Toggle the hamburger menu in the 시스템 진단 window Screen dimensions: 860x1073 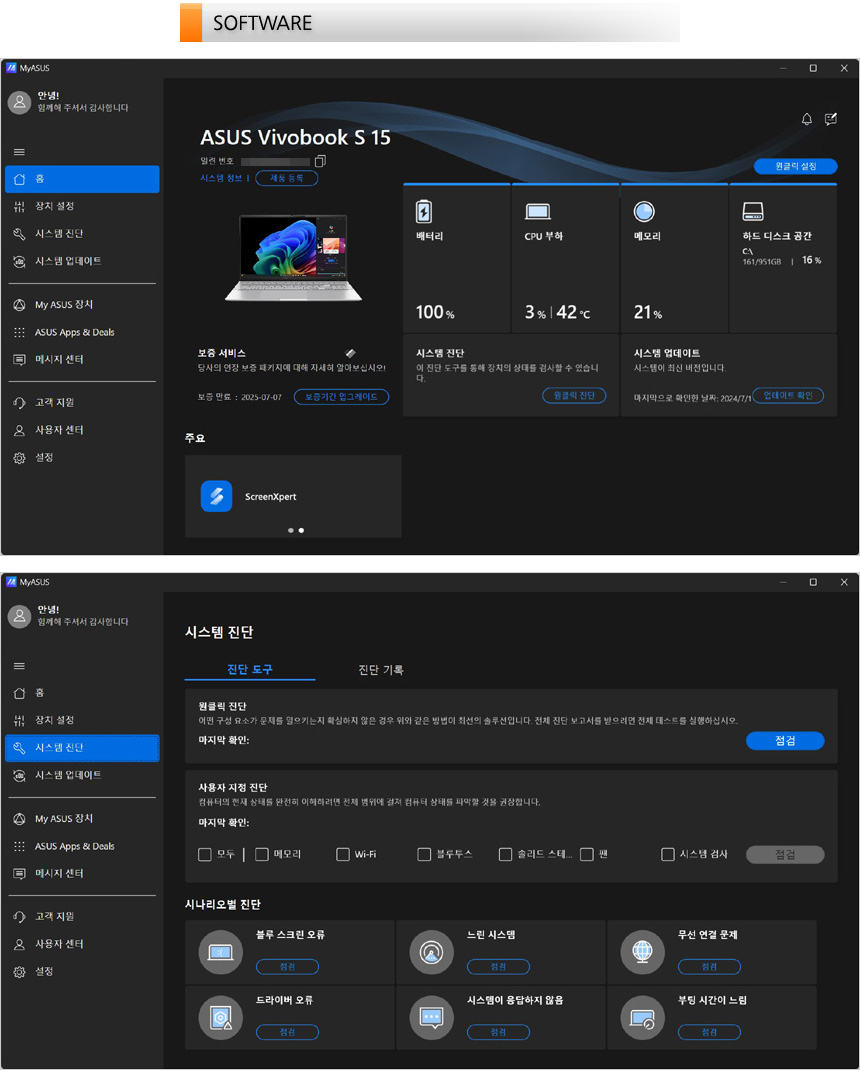pos(19,666)
